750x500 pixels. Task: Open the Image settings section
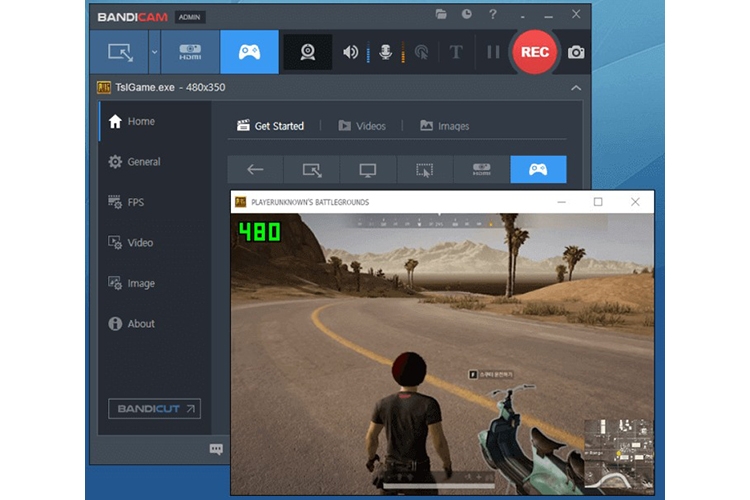[154, 283]
